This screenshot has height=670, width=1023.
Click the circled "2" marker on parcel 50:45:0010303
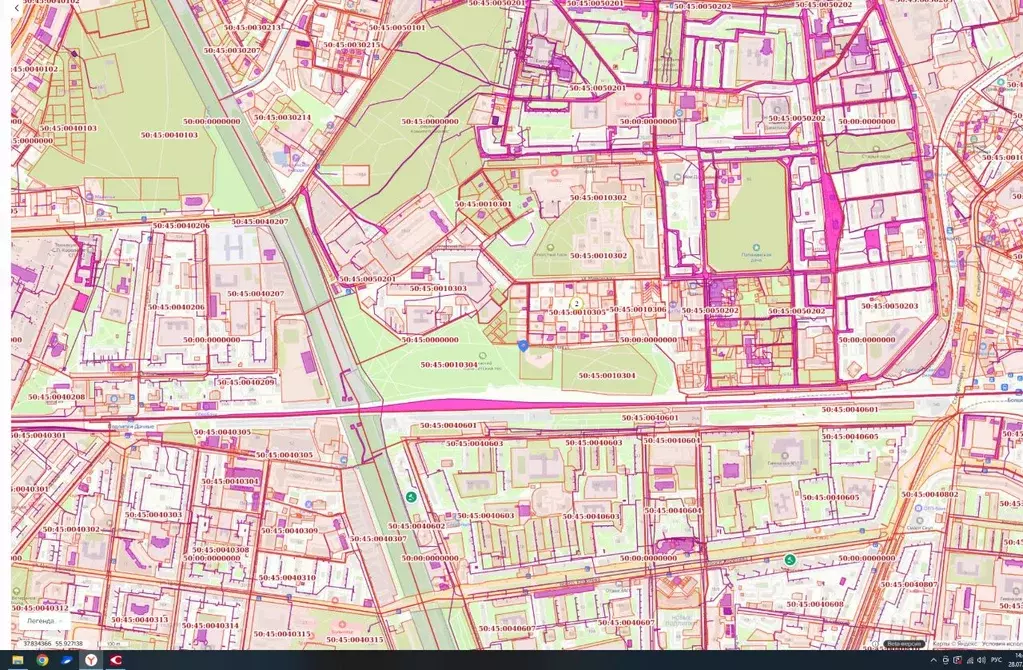coord(578,301)
